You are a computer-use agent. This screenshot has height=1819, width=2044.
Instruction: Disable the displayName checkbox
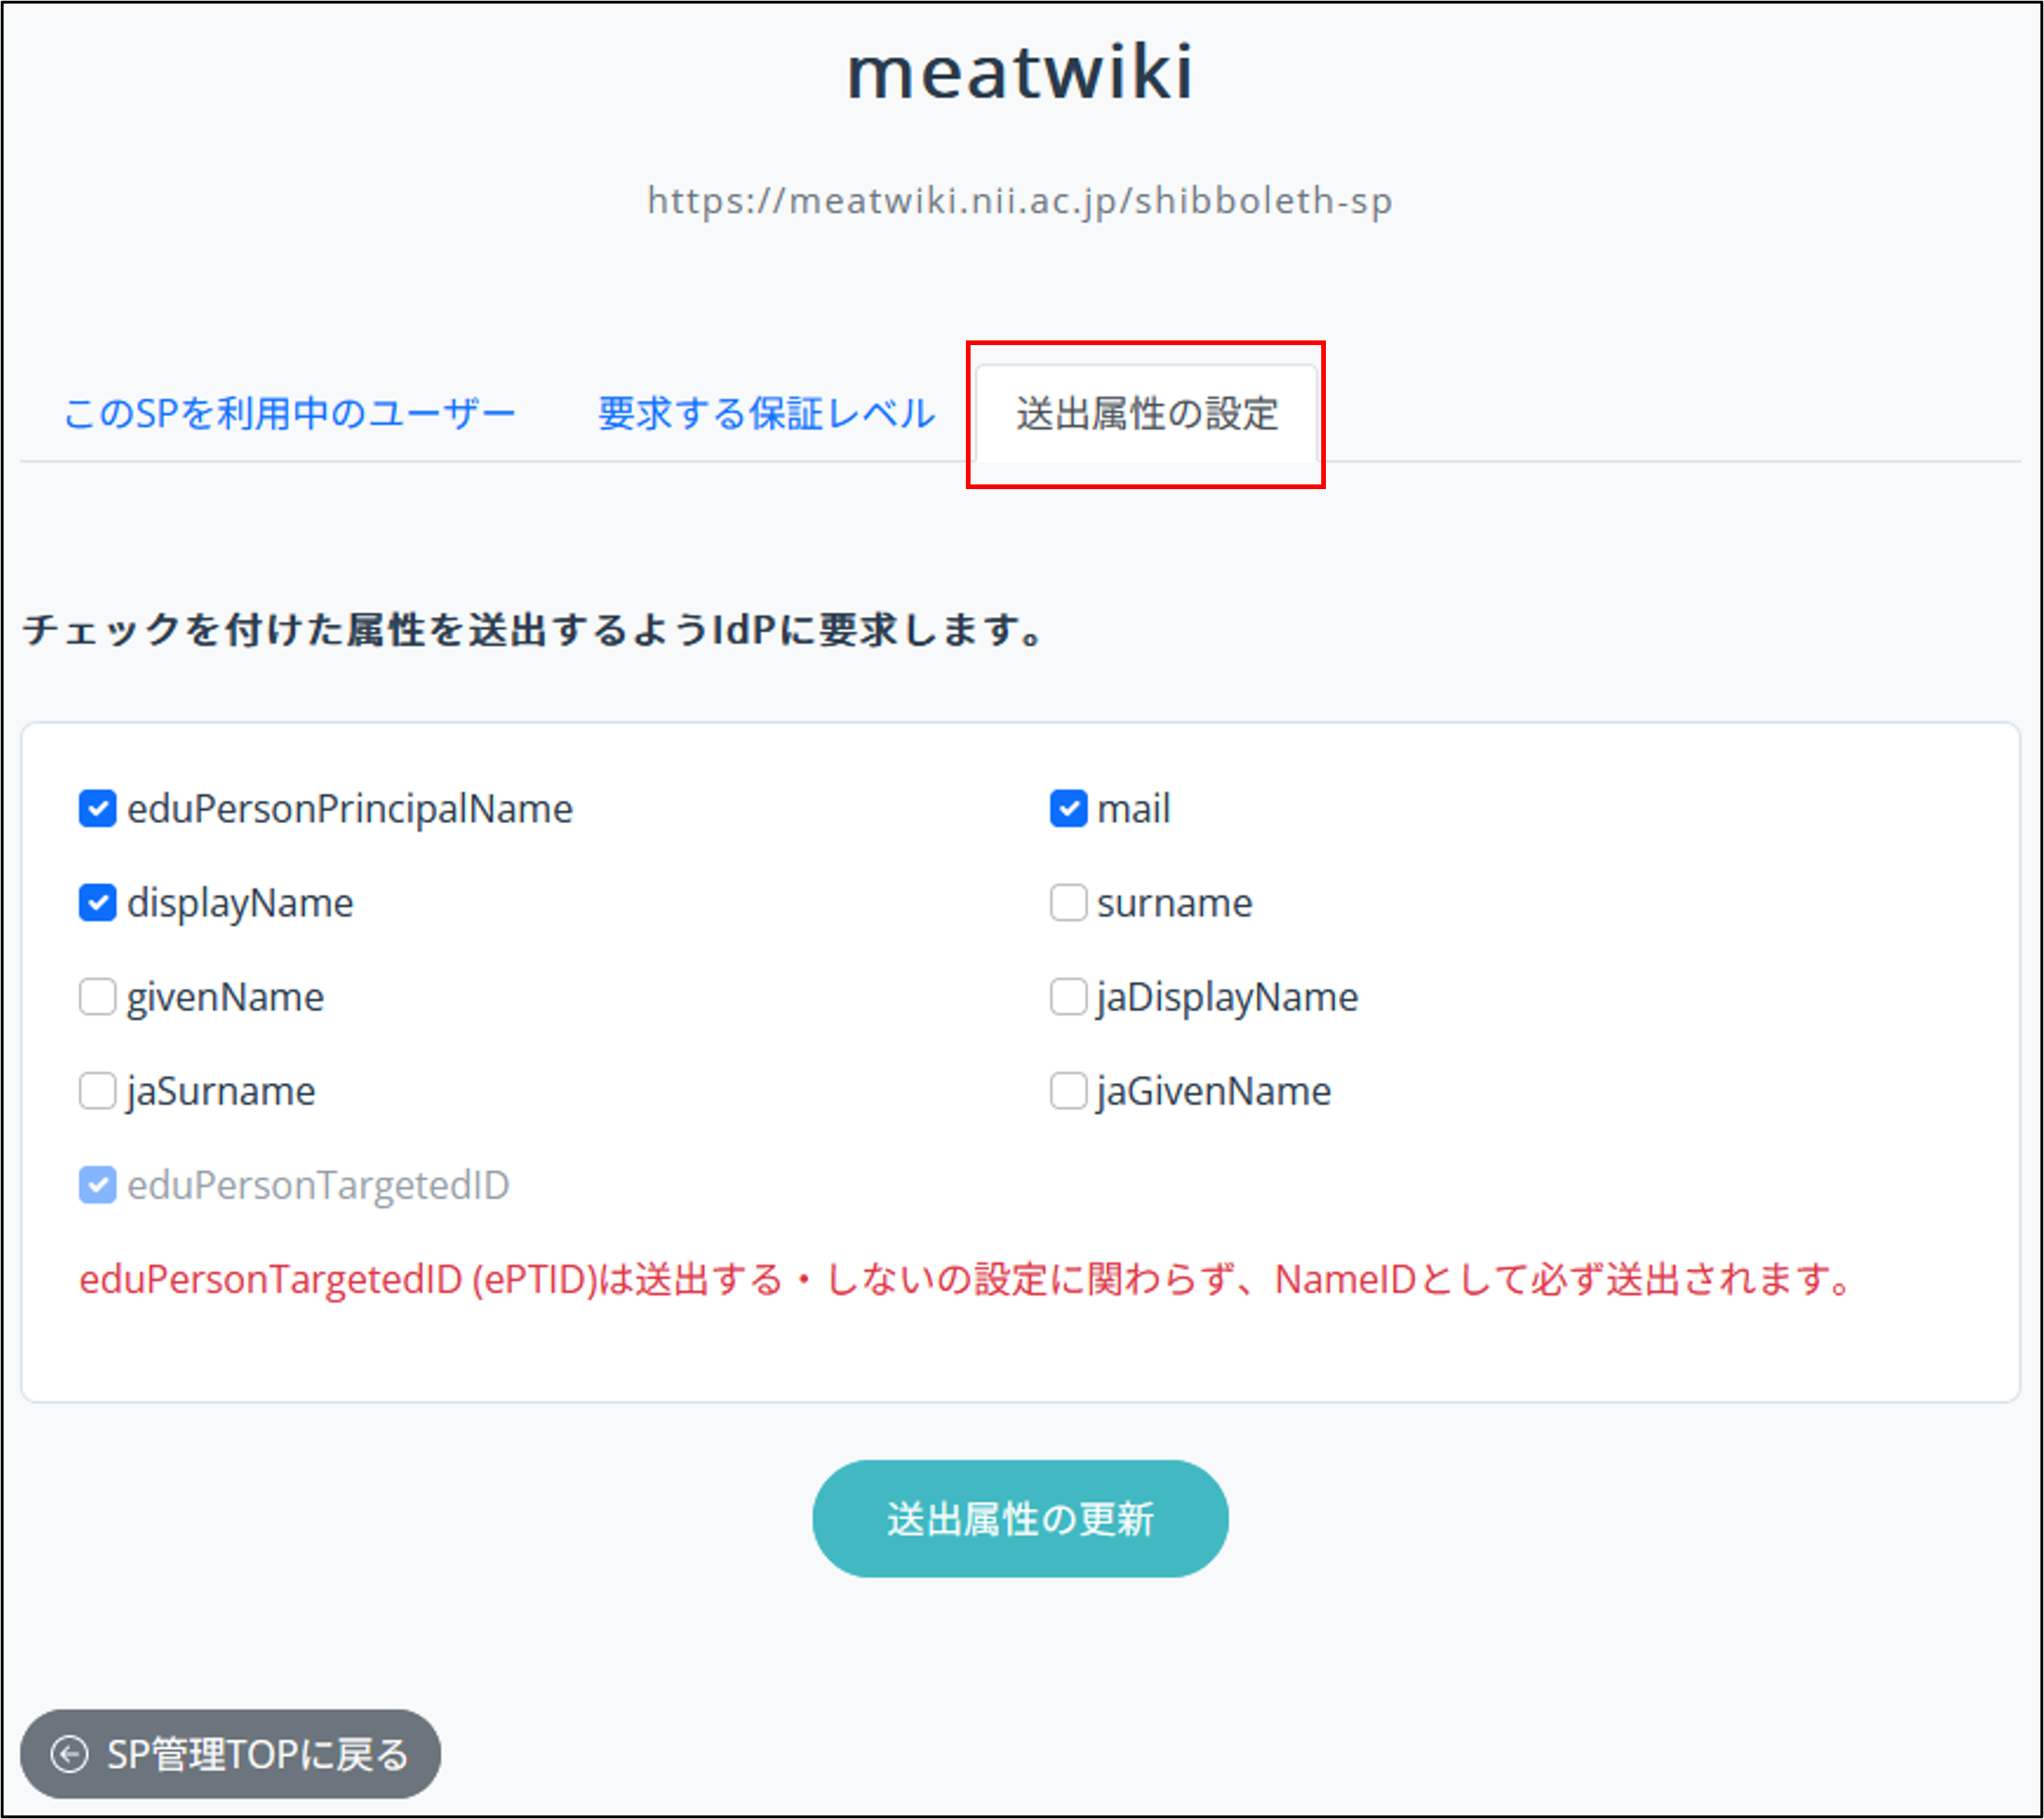click(x=97, y=903)
